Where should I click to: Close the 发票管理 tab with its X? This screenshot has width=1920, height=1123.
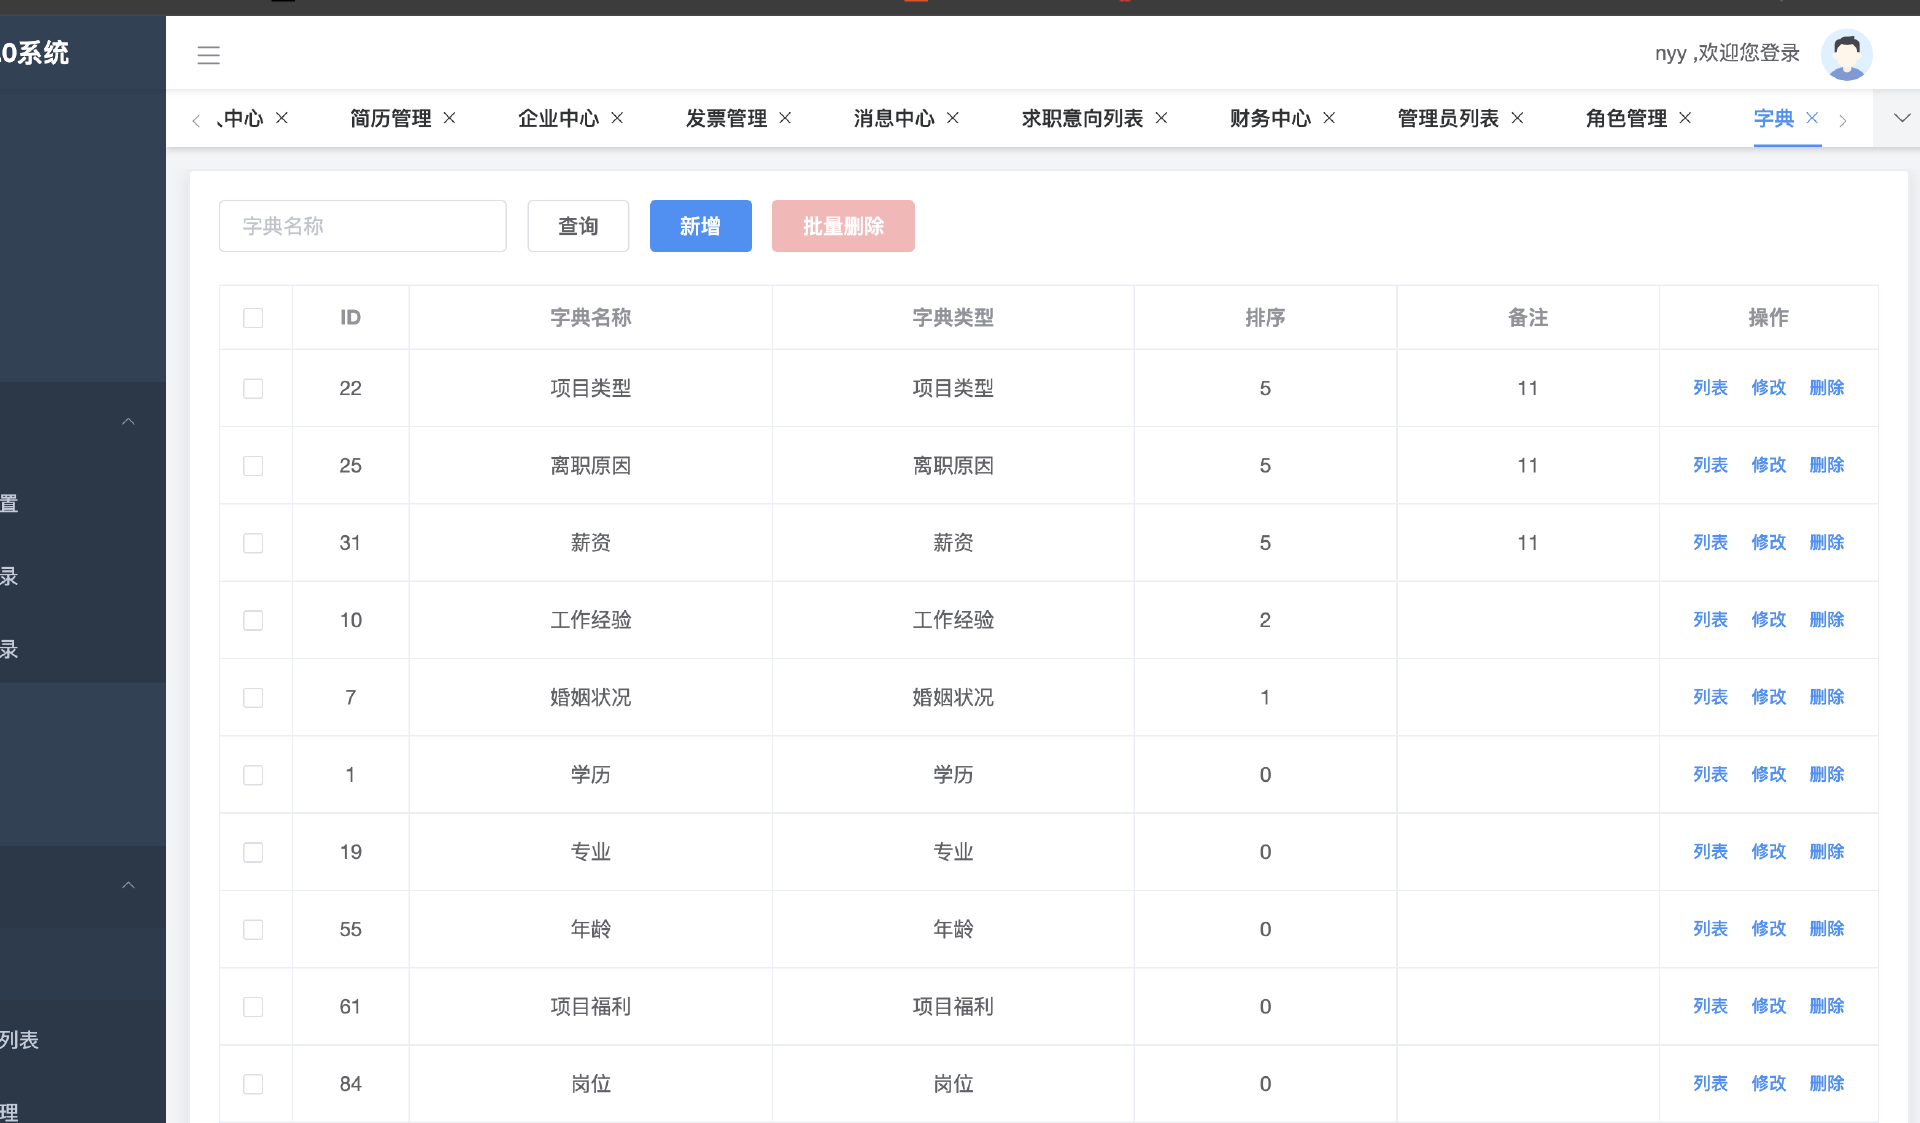click(x=785, y=118)
